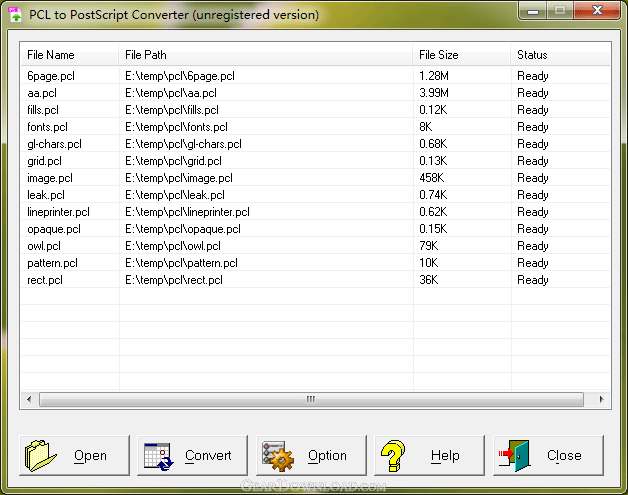The height and width of the screenshot is (495, 628).
Task: Click the Convert button label
Action: pos(208,456)
